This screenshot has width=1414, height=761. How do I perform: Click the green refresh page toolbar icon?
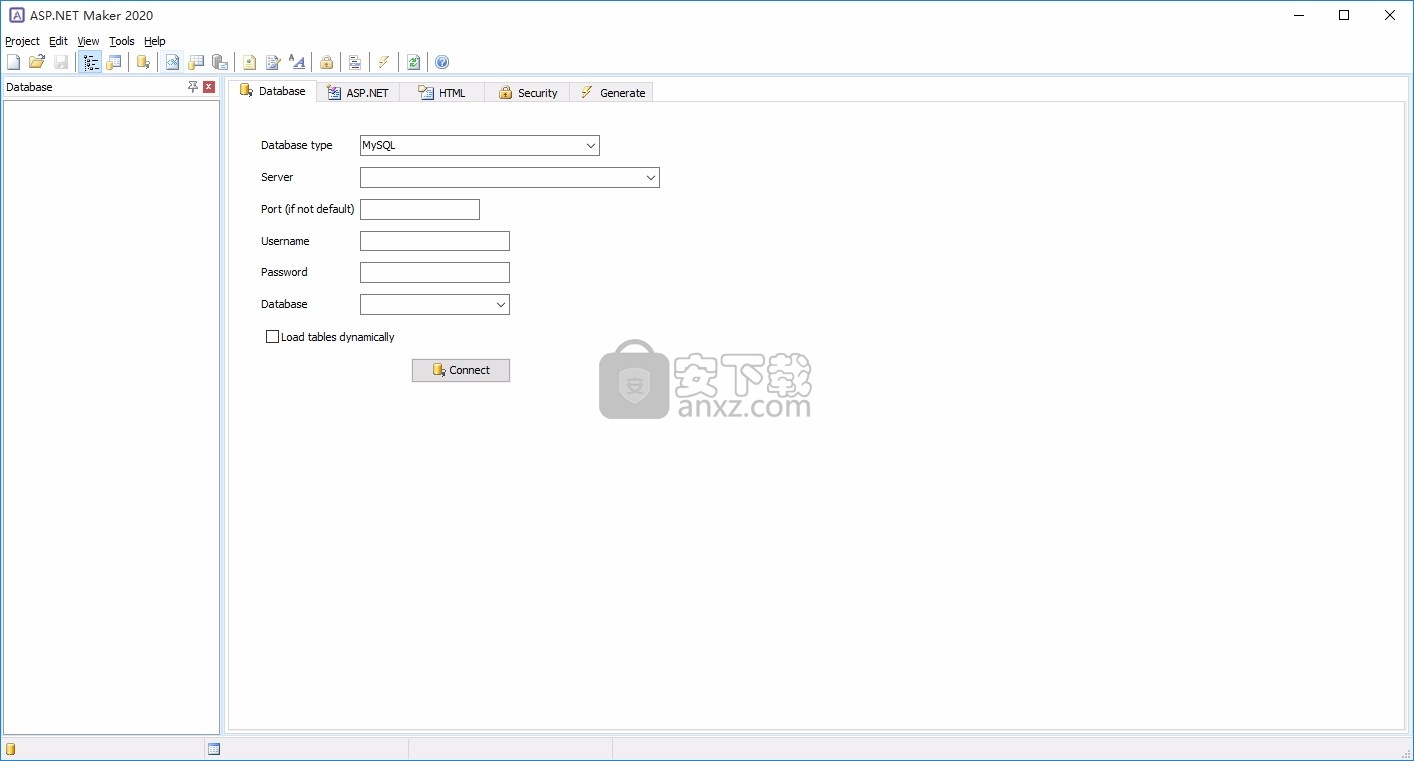click(x=413, y=62)
